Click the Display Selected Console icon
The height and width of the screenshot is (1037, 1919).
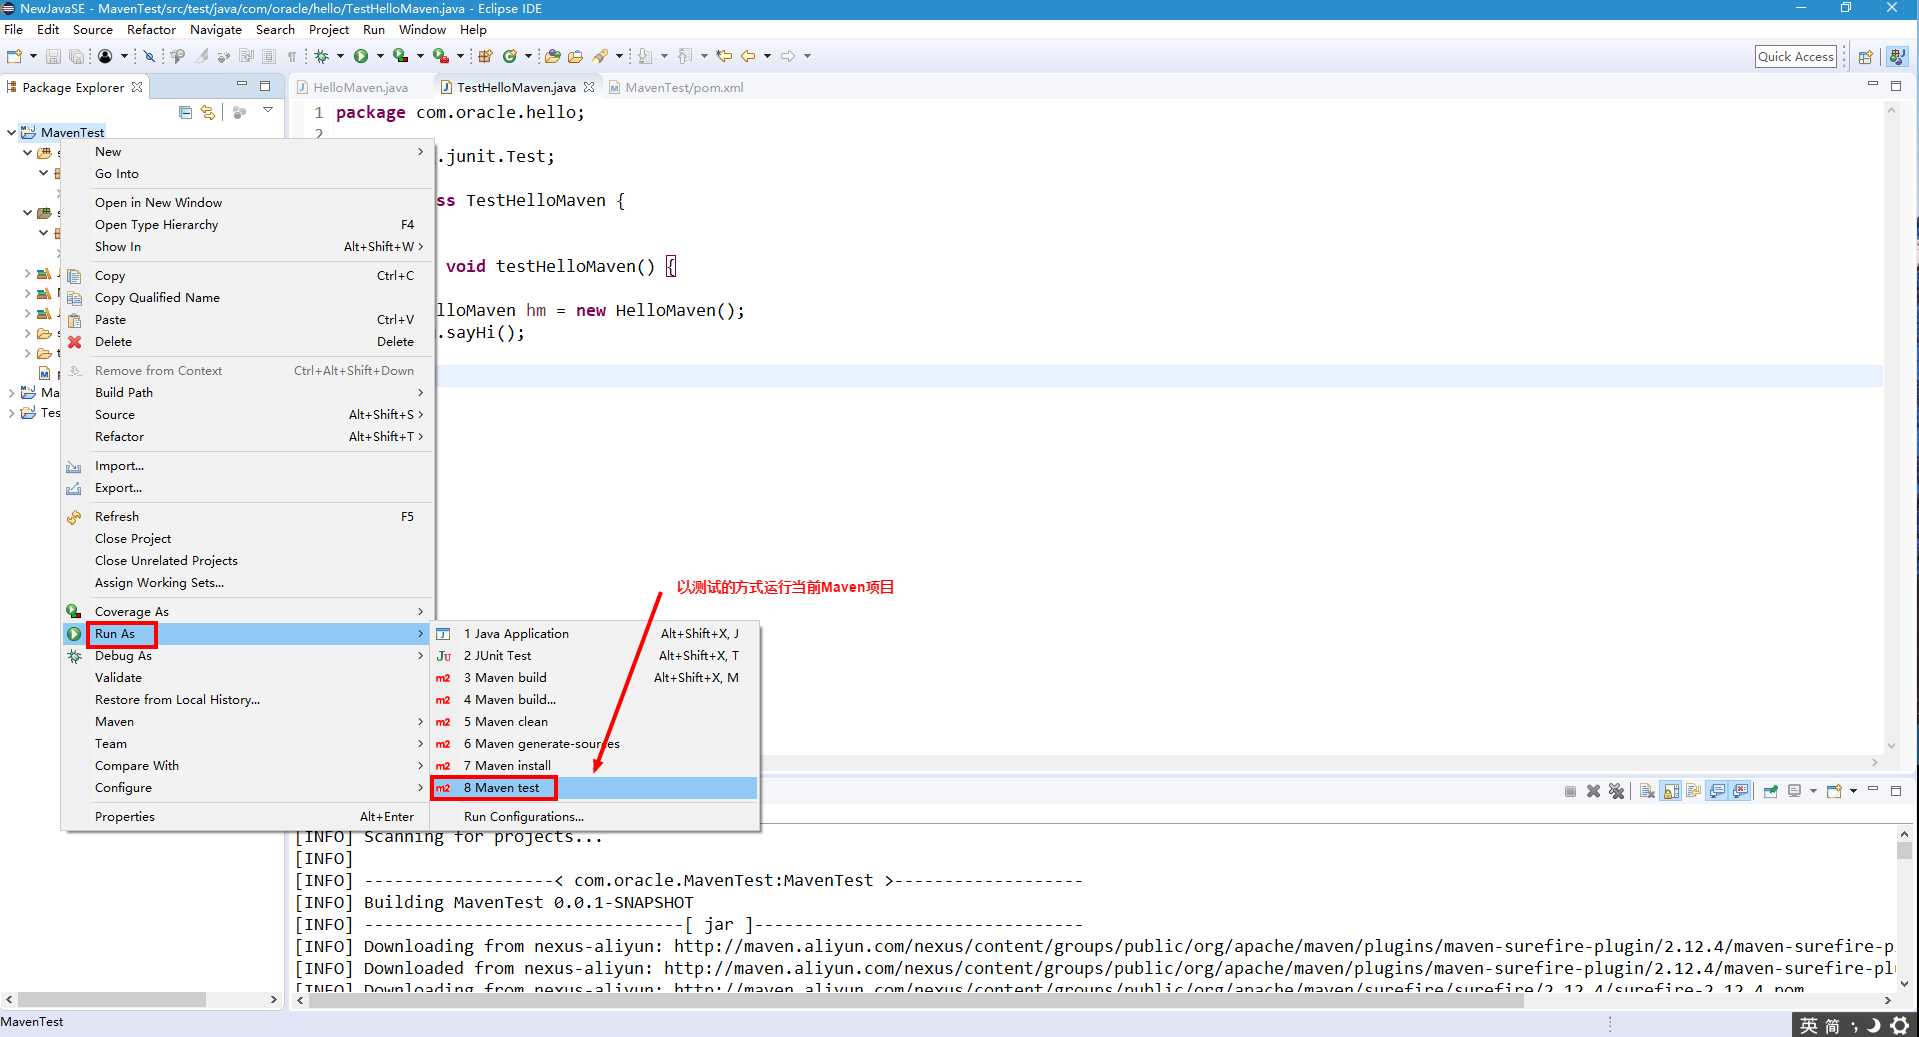click(x=1794, y=791)
